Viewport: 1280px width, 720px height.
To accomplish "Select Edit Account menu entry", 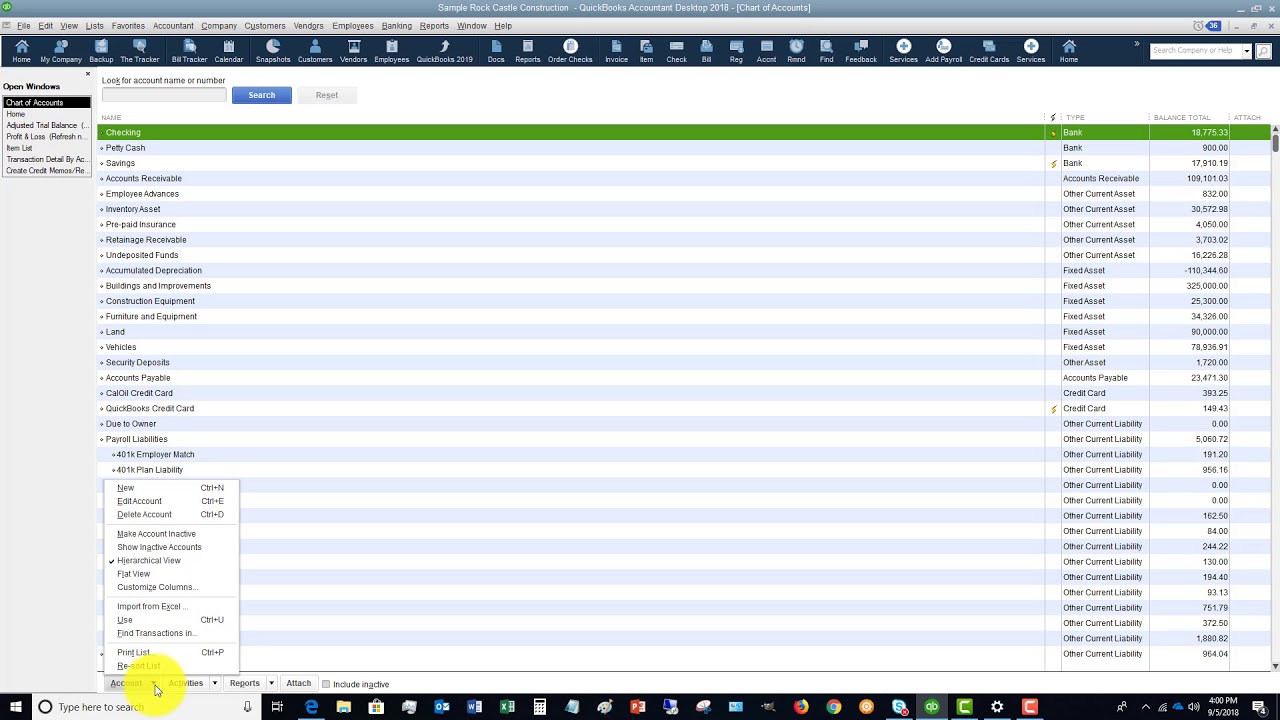I will [x=139, y=501].
